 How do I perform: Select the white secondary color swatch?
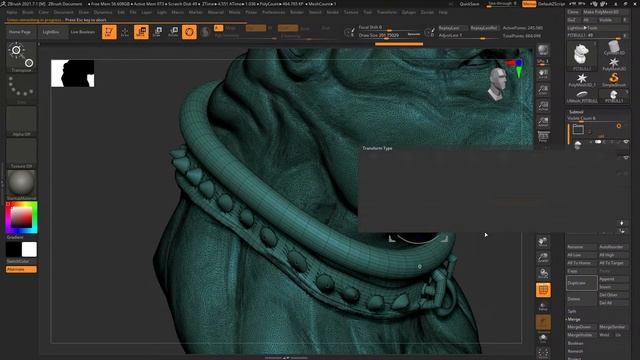coord(29,249)
